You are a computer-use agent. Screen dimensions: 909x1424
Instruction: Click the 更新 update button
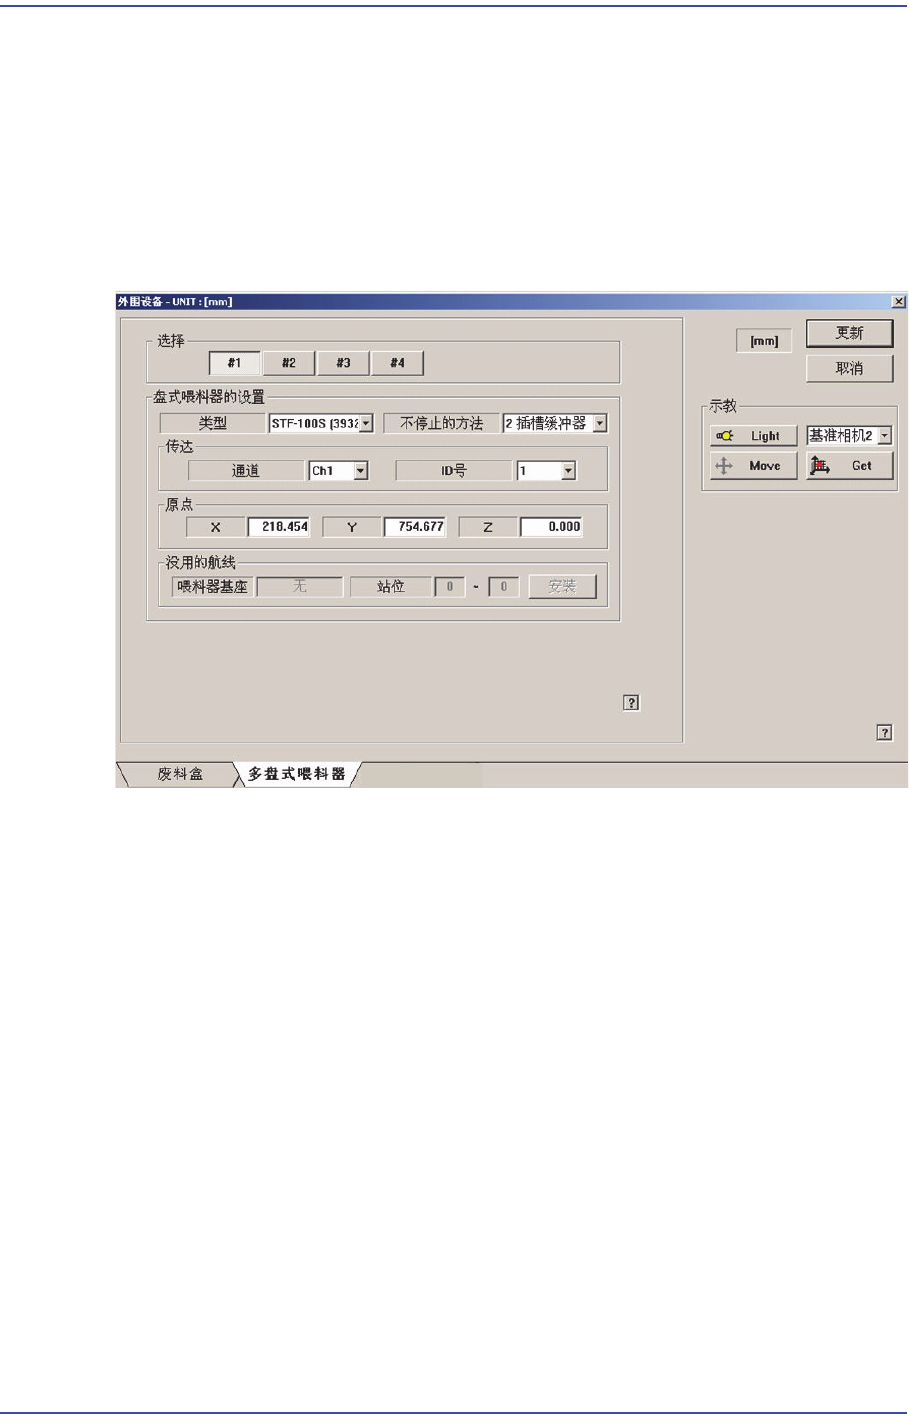click(x=849, y=333)
